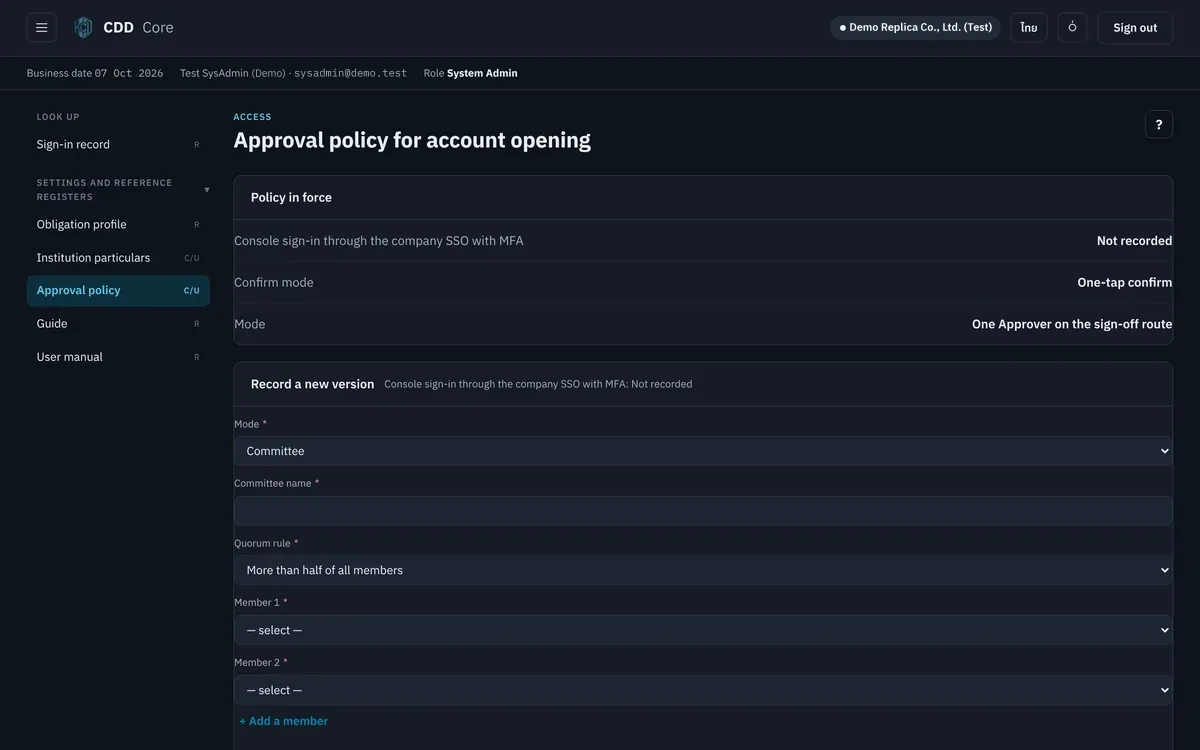Open the help question mark button

(1159, 124)
